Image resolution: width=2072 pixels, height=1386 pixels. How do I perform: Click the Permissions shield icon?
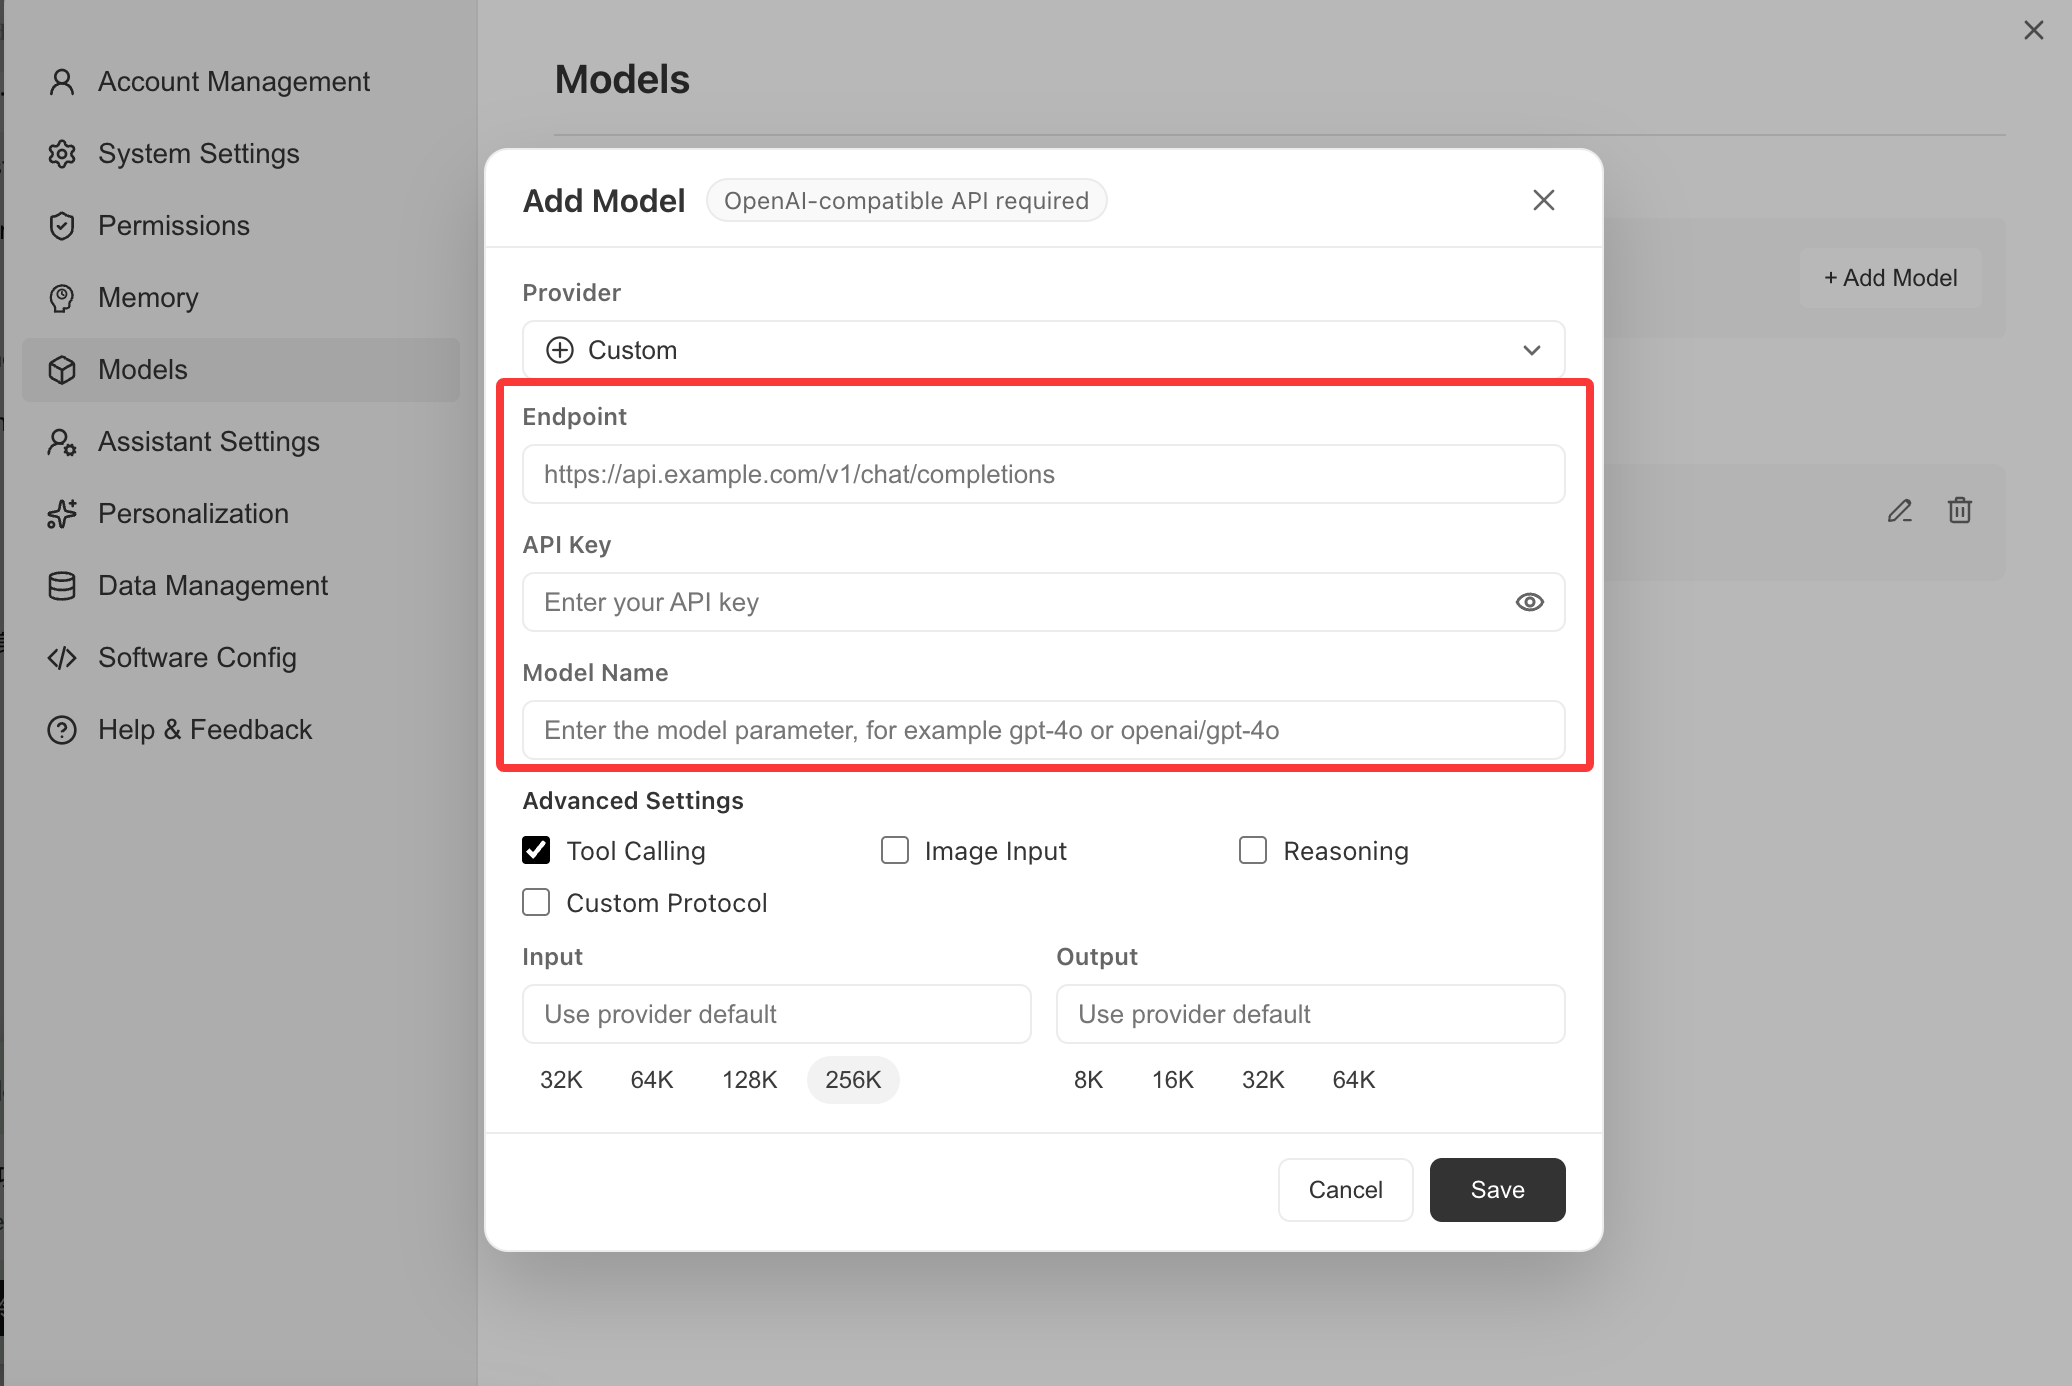click(62, 226)
